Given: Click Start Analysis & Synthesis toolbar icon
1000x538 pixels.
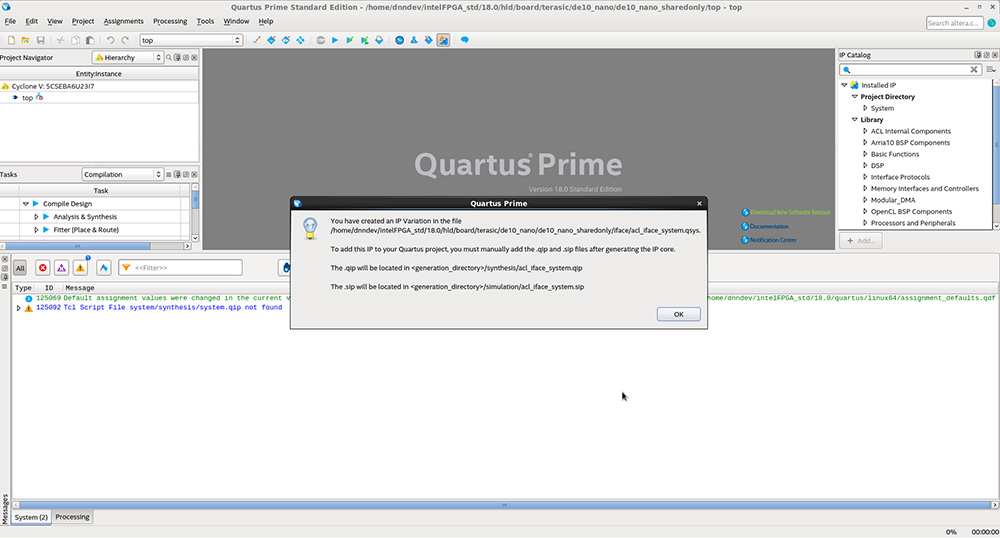Looking at the screenshot, I should [349, 40].
